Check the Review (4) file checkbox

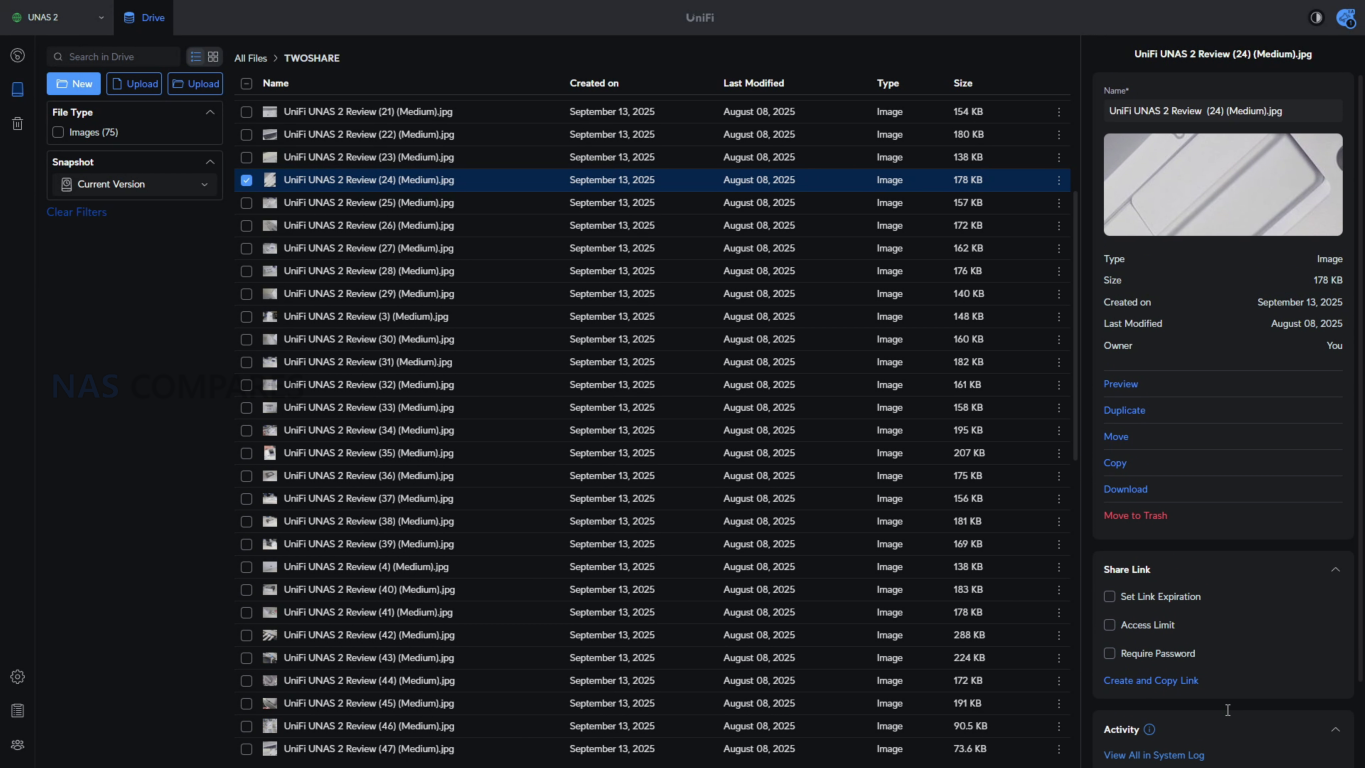coord(246,567)
